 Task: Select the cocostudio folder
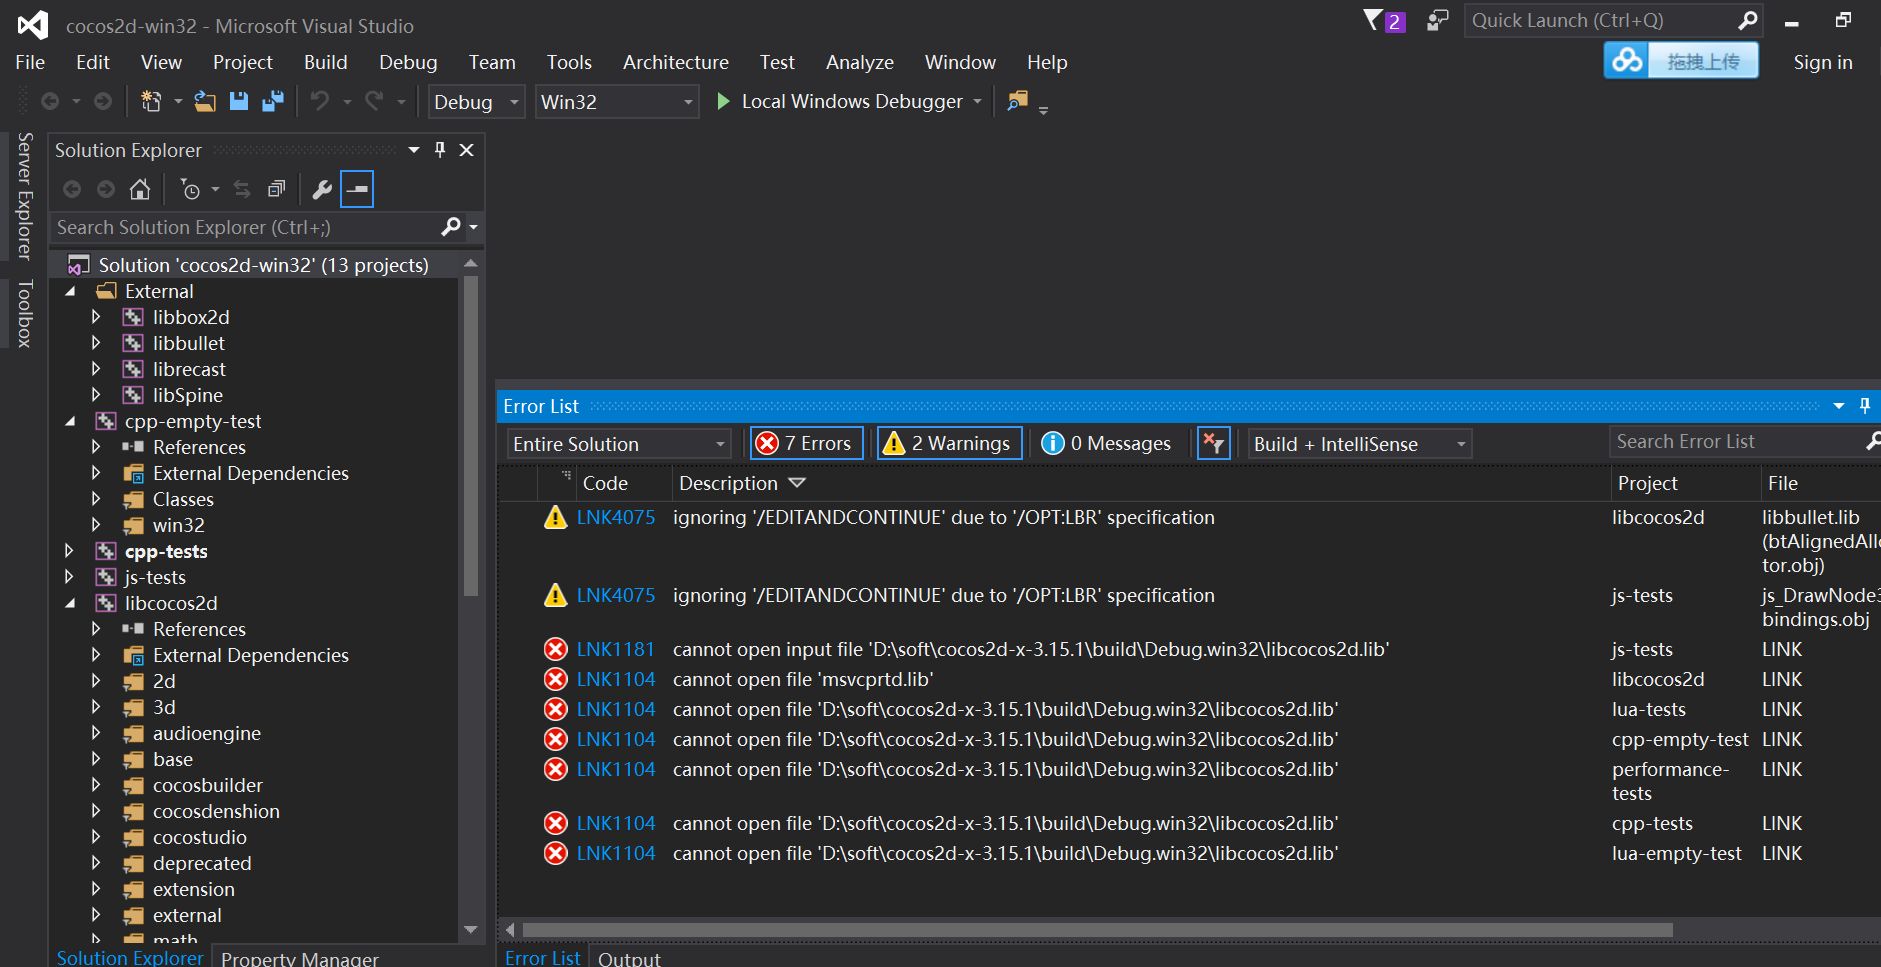200,837
